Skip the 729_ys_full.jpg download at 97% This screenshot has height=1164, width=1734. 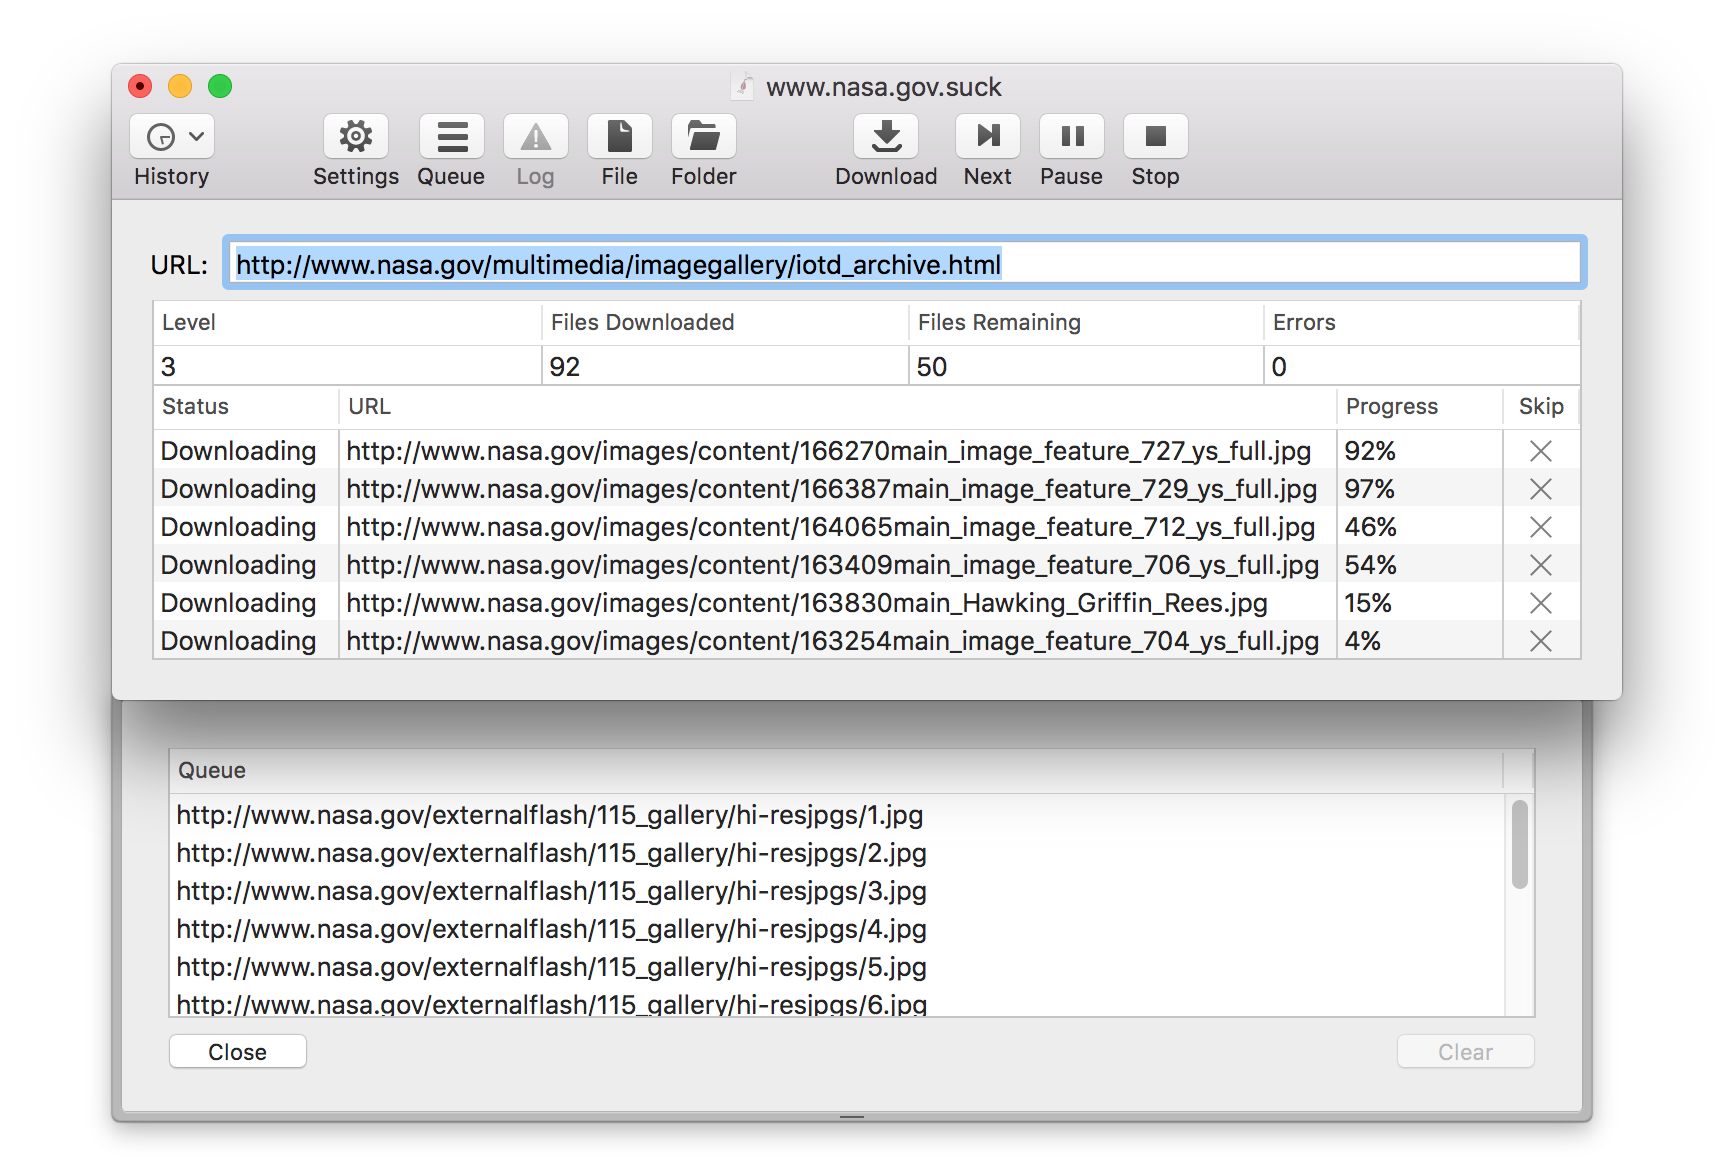click(1540, 489)
